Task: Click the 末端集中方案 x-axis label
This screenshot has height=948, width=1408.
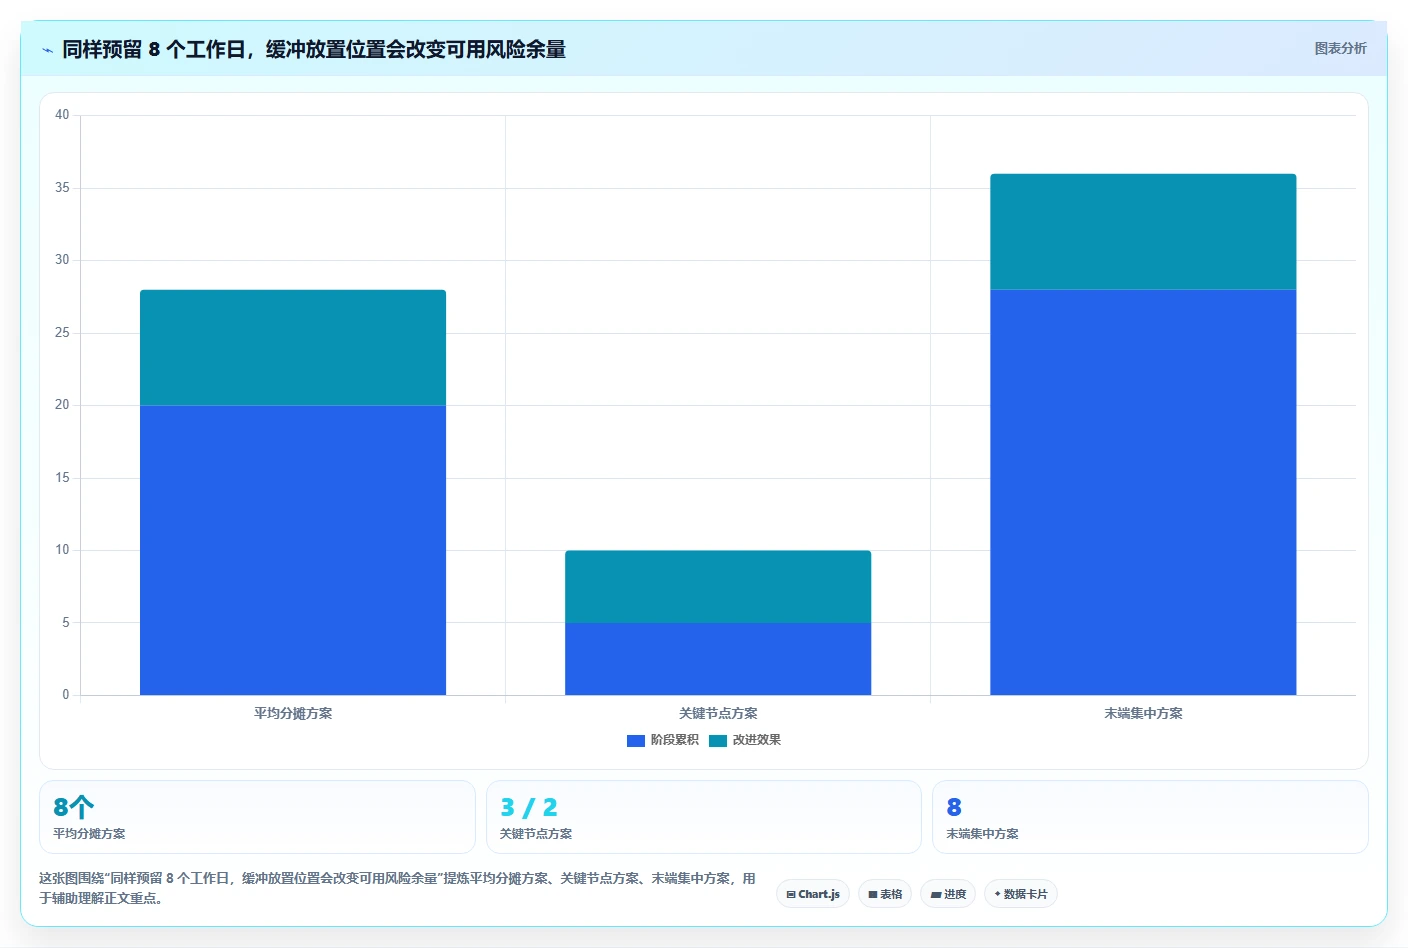Action: (1143, 713)
